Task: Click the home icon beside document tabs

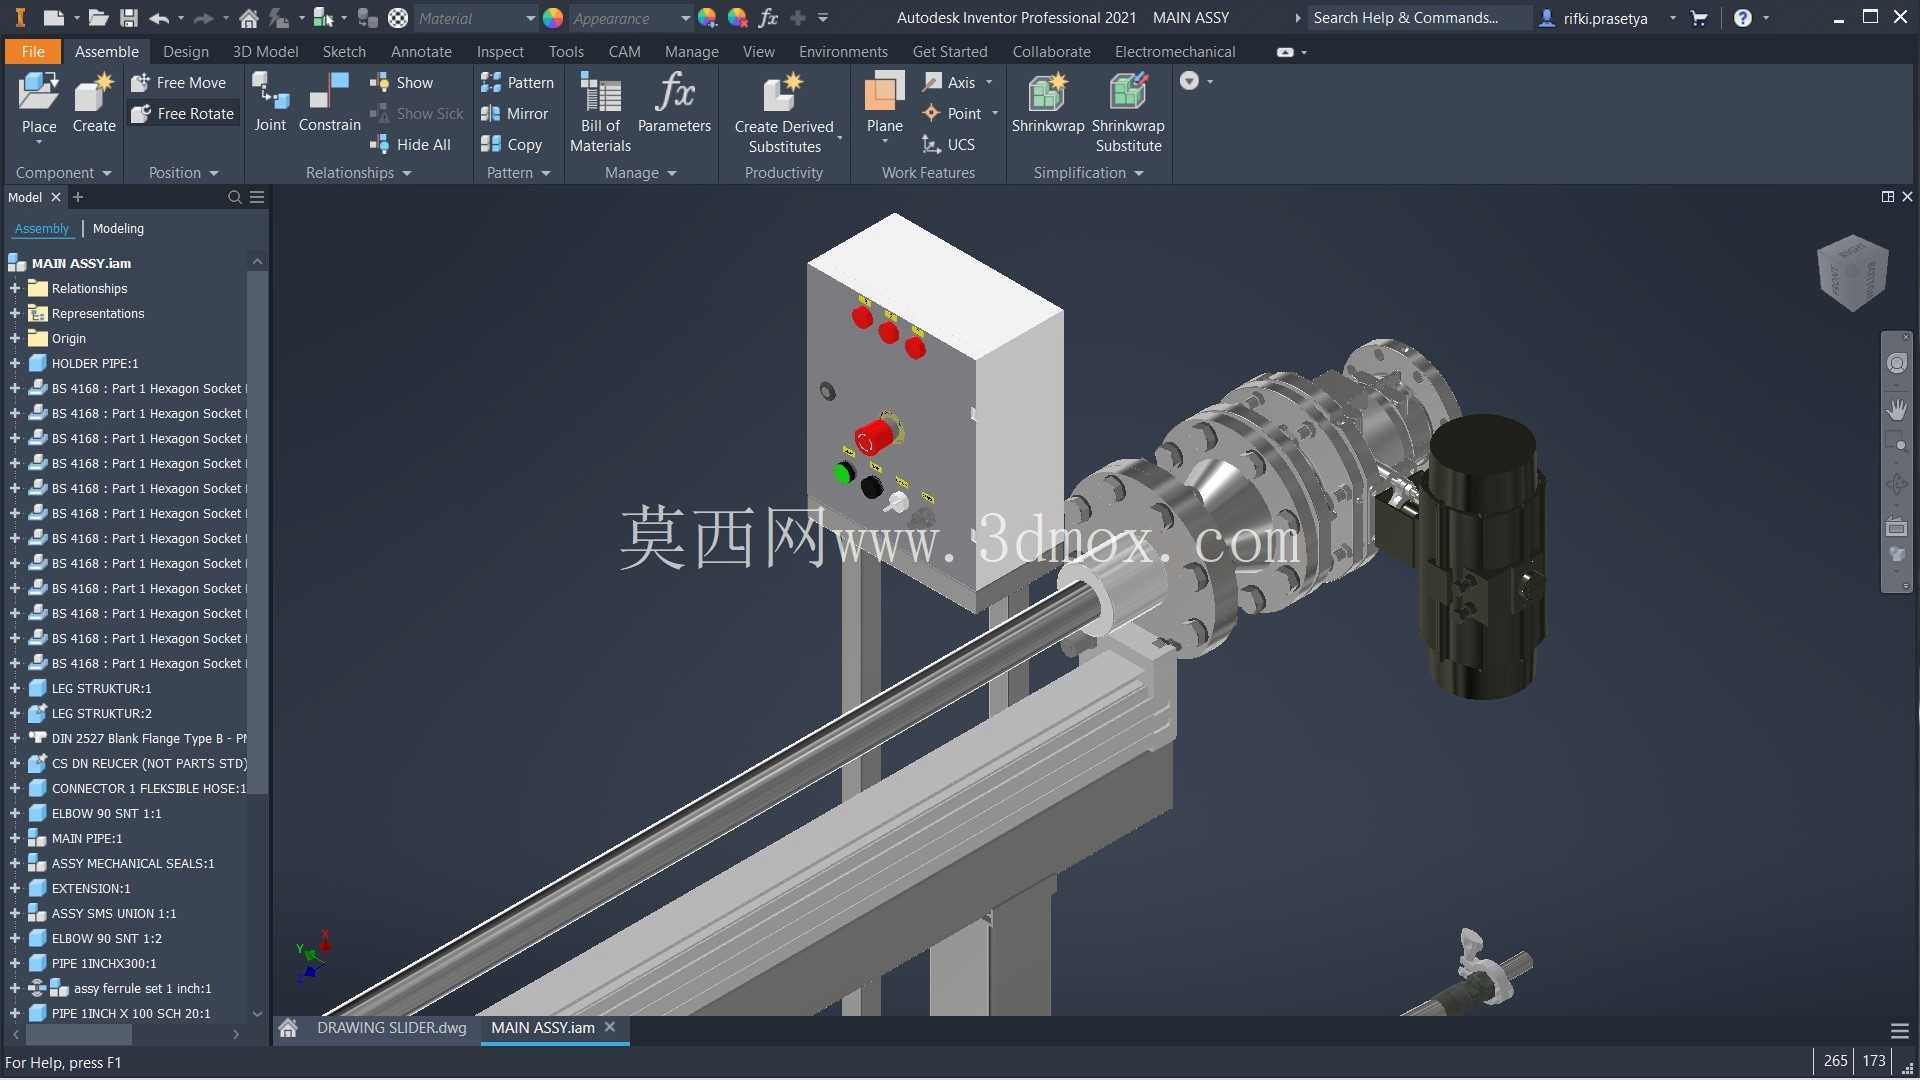Action: point(288,1028)
